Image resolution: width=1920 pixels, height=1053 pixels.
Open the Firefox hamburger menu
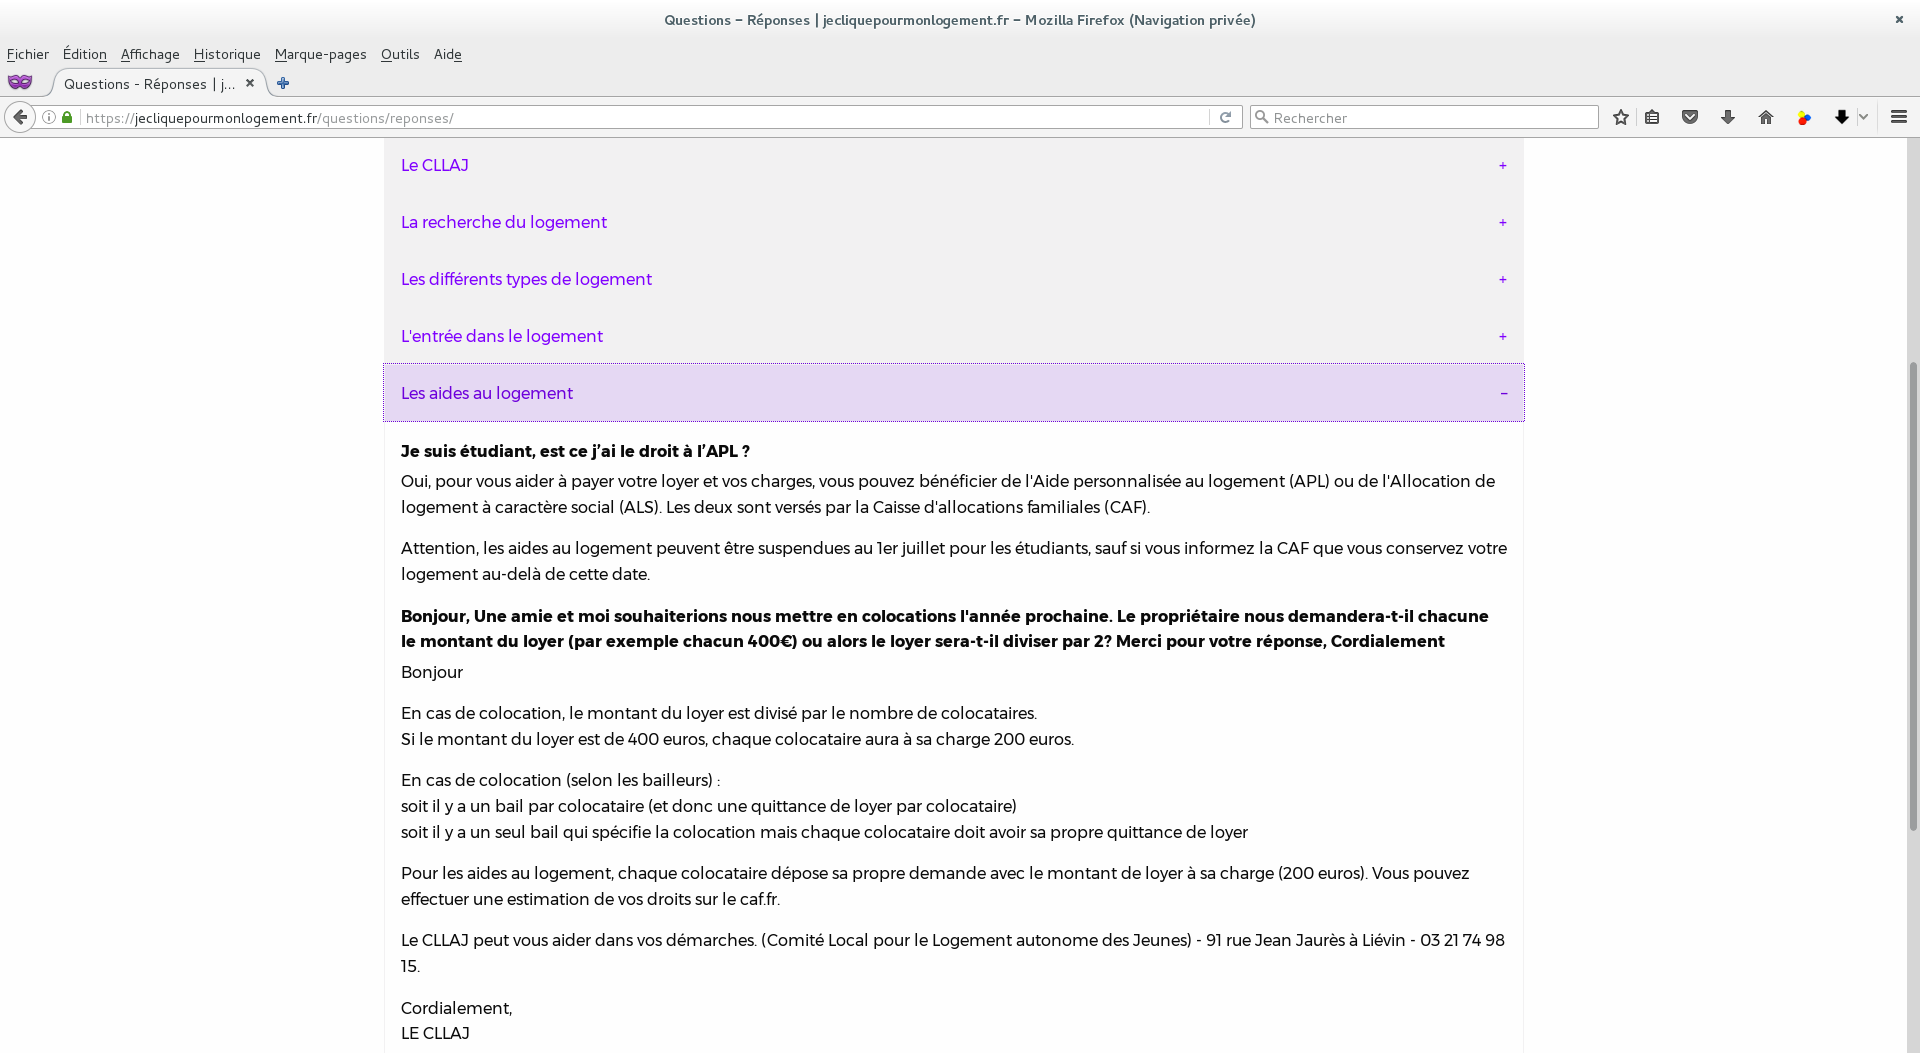point(1899,117)
